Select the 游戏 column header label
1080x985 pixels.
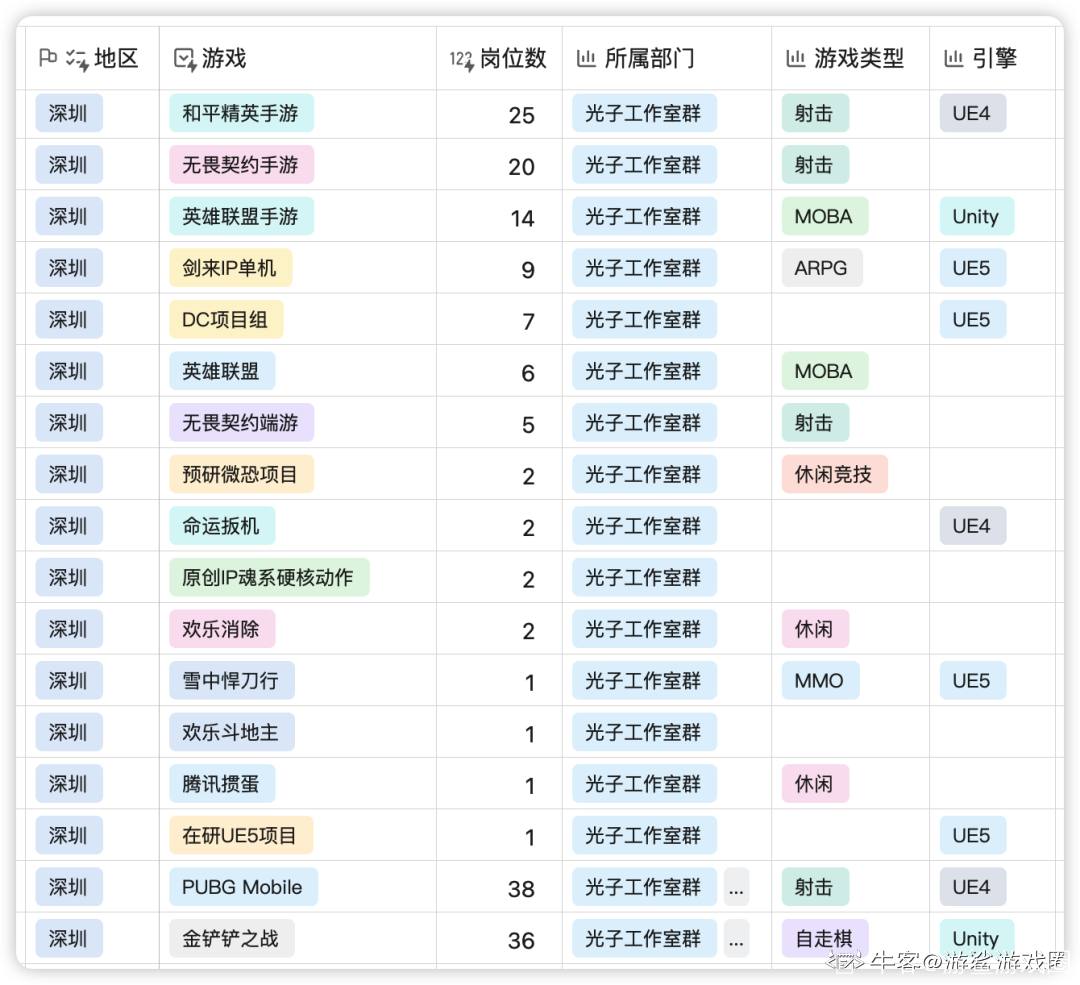224,59
